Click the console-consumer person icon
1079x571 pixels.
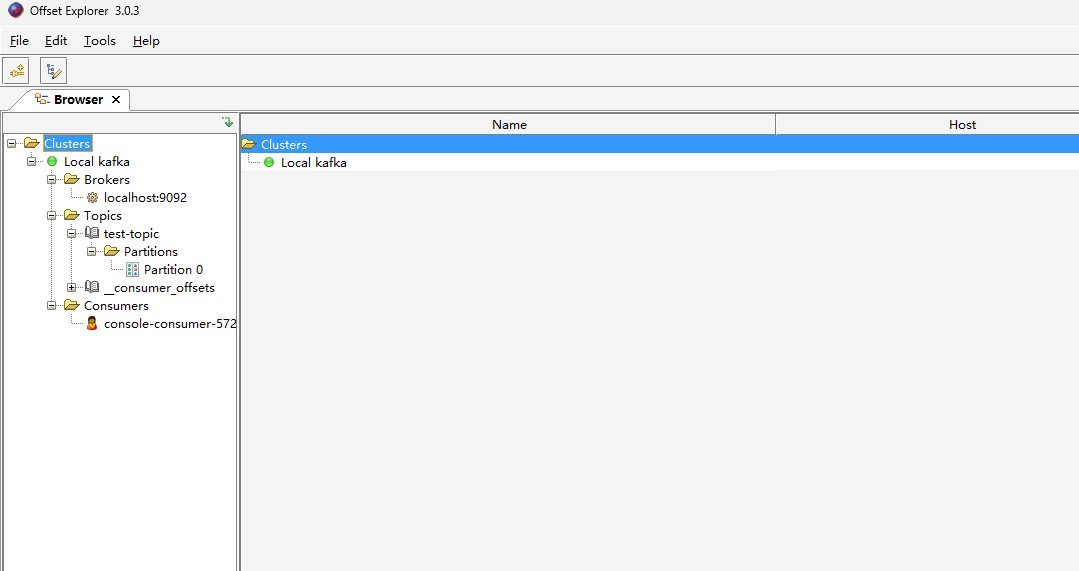(92, 324)
